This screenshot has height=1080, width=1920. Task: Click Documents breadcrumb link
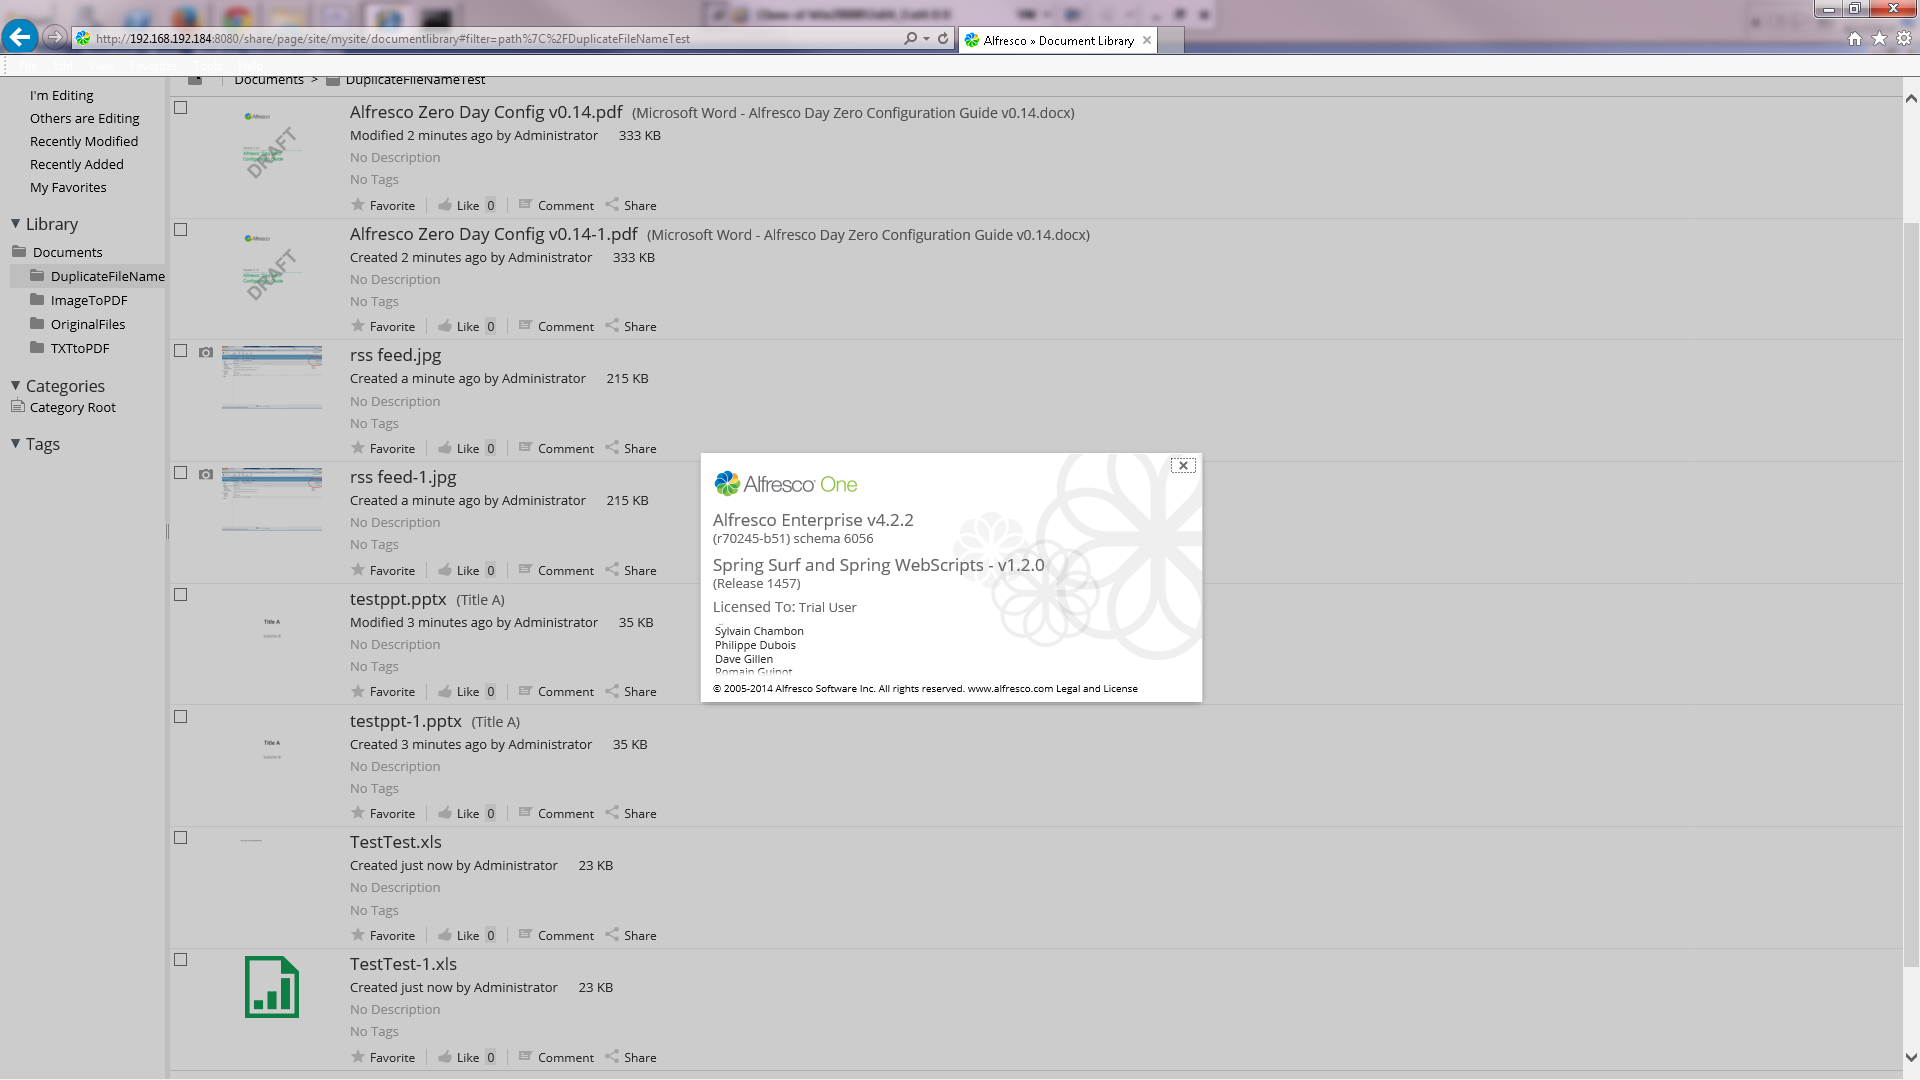pyautogui.click(x=269, y=80)
